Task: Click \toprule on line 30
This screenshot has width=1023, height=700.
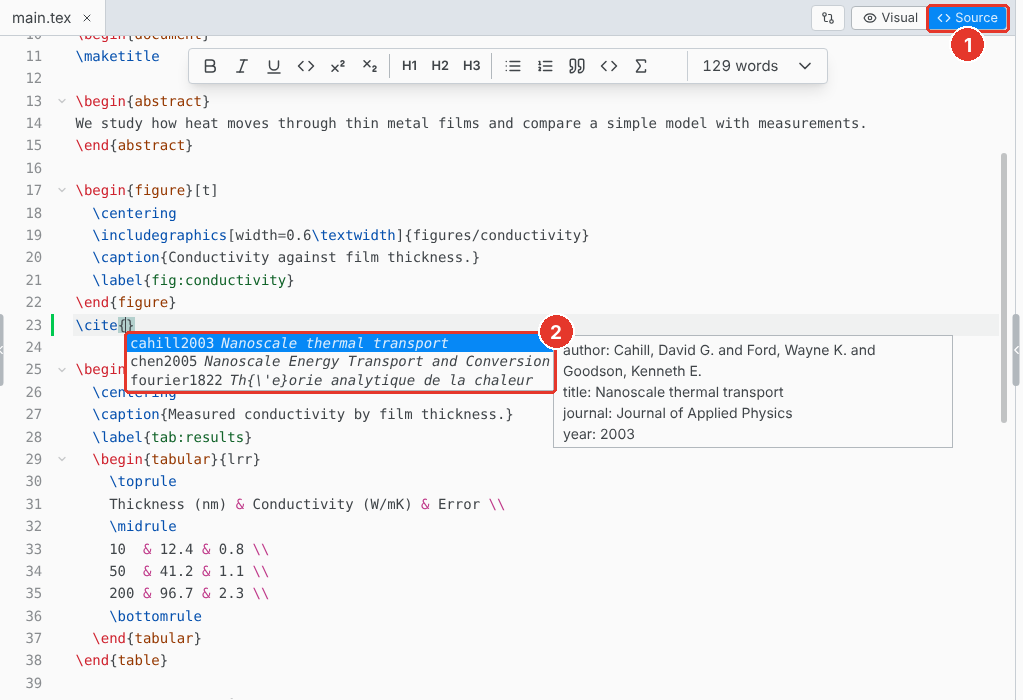Action: (143, 481)
